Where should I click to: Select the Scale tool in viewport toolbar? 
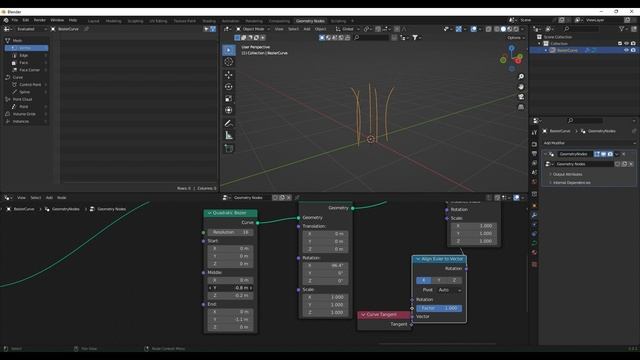229,98
